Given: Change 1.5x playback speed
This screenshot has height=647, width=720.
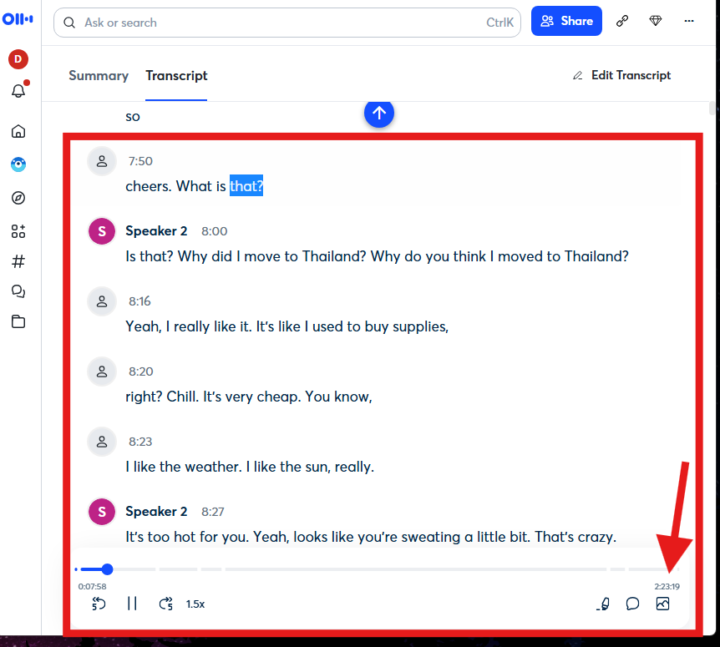Looking at the screenshot, I should [195, 604].
